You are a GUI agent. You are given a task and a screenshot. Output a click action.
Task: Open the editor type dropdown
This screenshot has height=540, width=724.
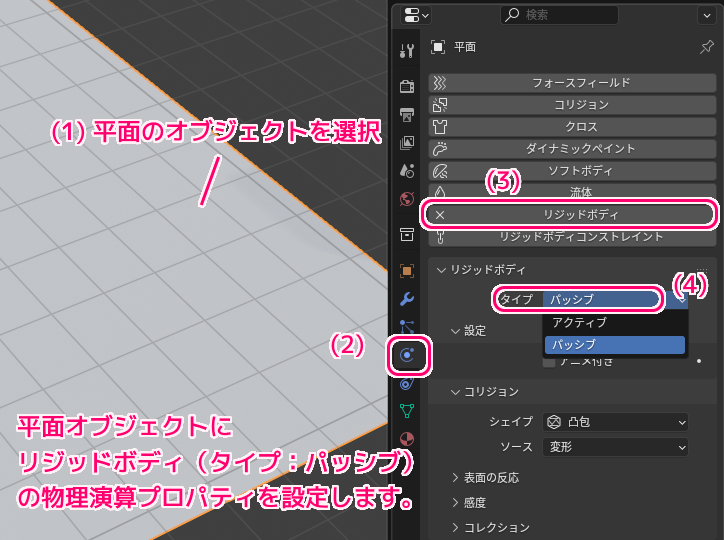point(416,15)
